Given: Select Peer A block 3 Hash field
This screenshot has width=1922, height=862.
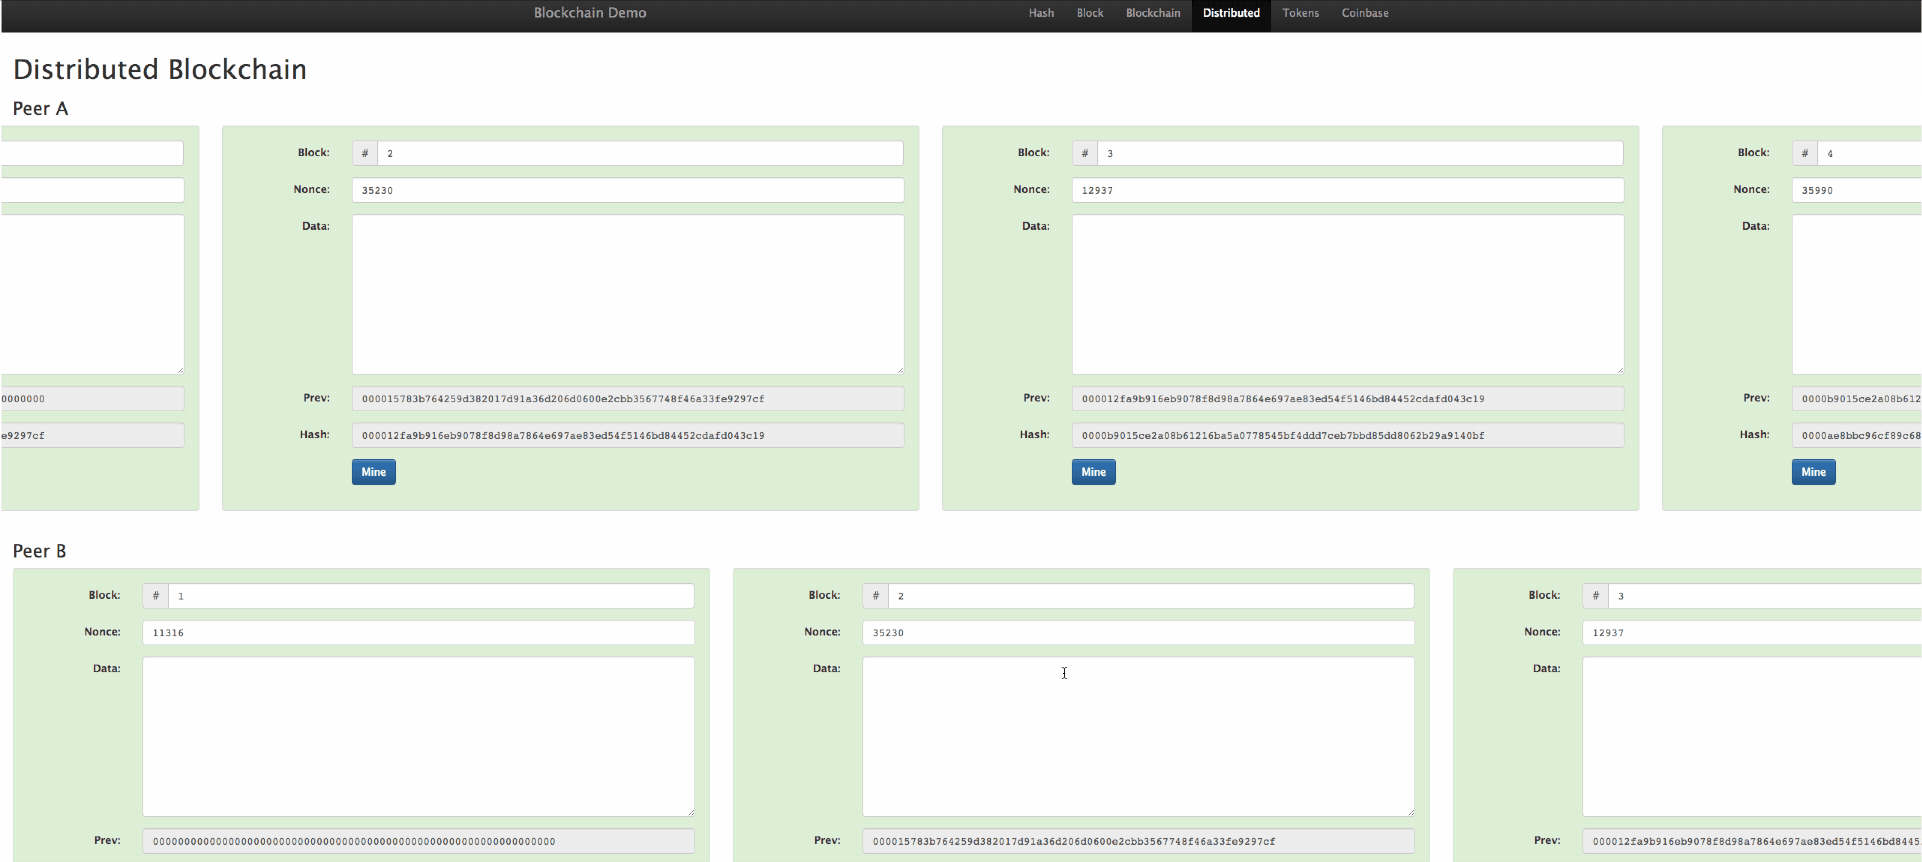Looking at the screenshot, I should tap(1348, 435).
